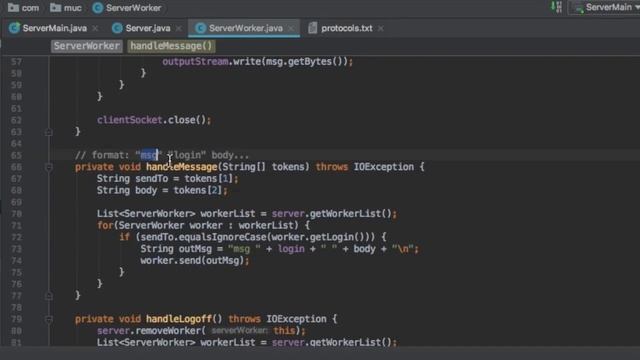640x360 pixels.
Task: Click the build project icon beside ServerMain
Action: (x=556, y=7)
